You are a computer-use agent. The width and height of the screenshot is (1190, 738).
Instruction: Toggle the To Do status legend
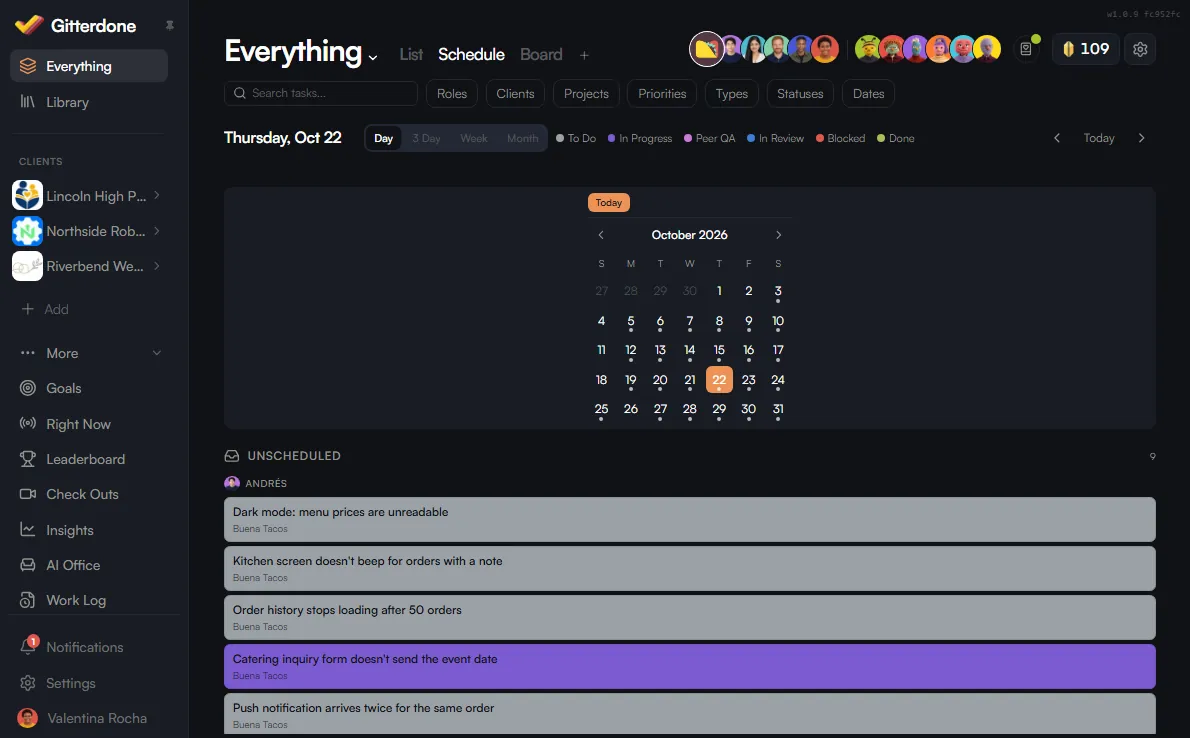tap(576, 138)
